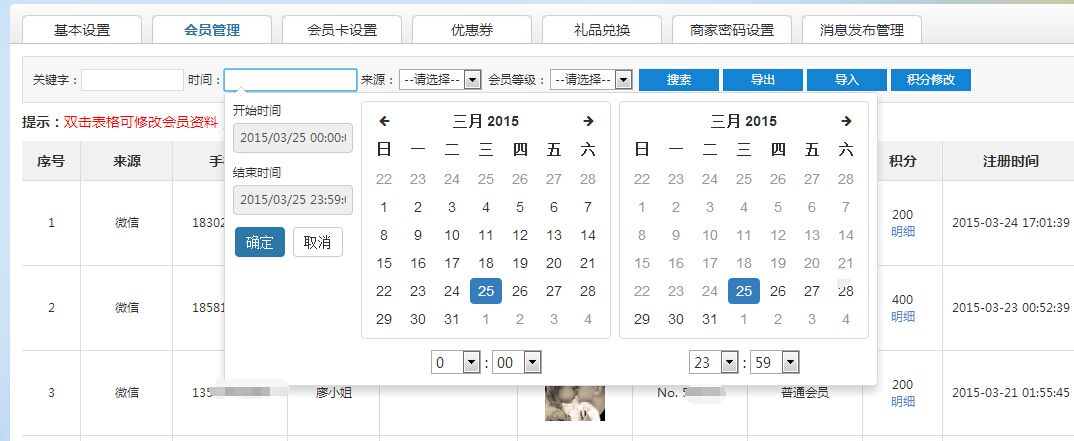Go to previous month in left calendar
The width and height of the screenshot is (1074, 441).
384,121
